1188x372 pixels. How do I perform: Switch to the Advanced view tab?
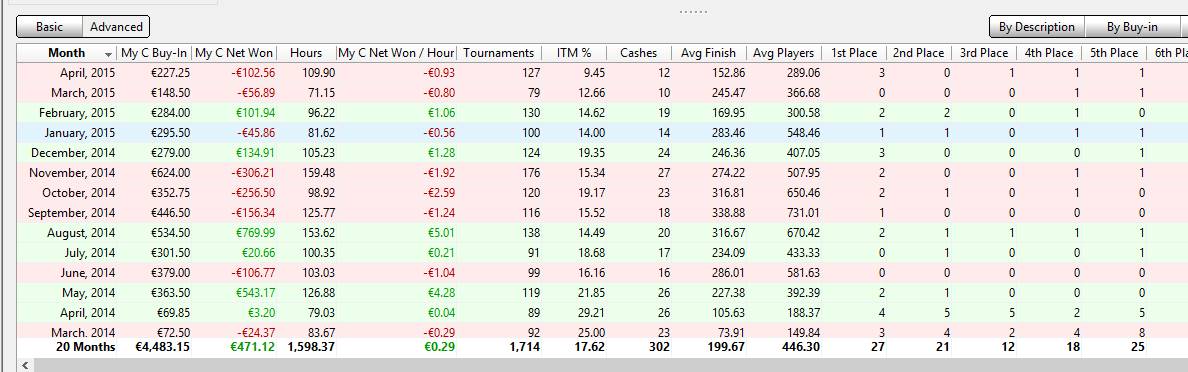(116, 27)
